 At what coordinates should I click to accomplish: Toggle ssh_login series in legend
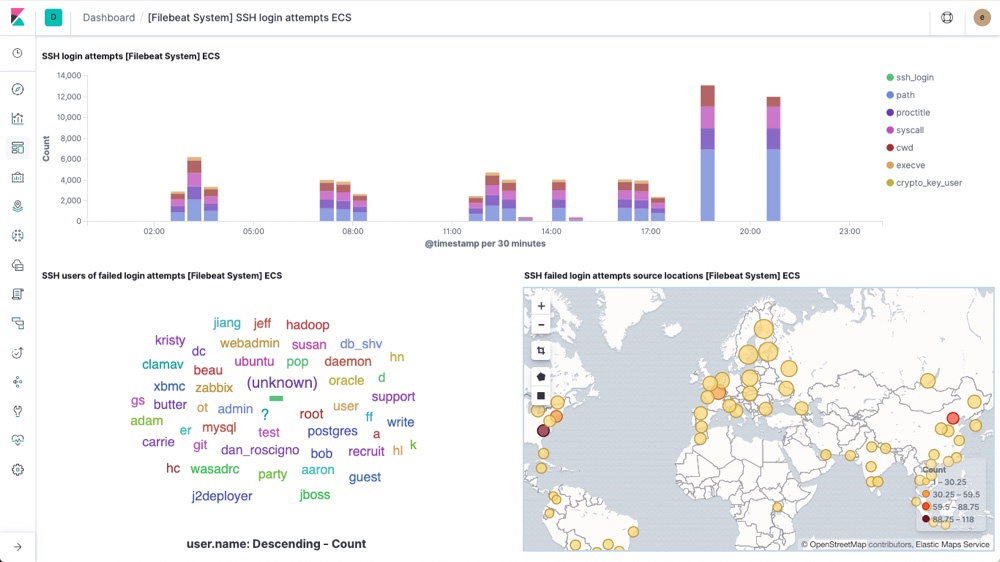point(910,77)
